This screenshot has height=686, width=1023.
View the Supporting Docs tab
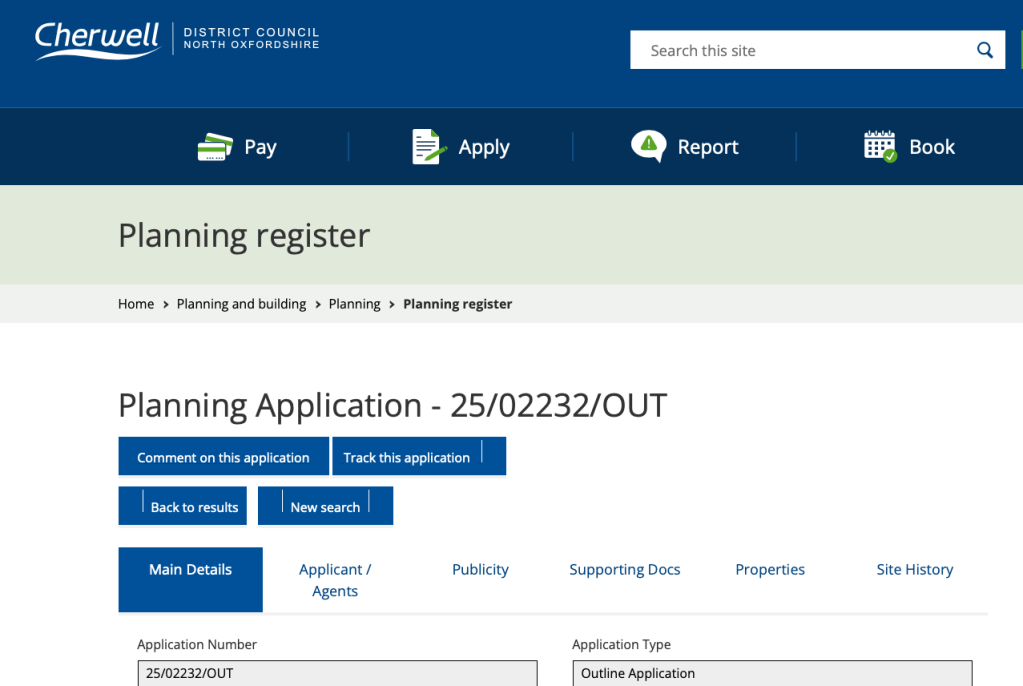pyautogui.click(x=625, y=569)
